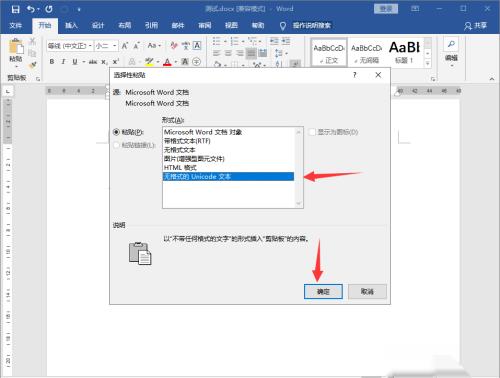
Task: Click the large Paste clipboard icon
Action: point(16,47)
